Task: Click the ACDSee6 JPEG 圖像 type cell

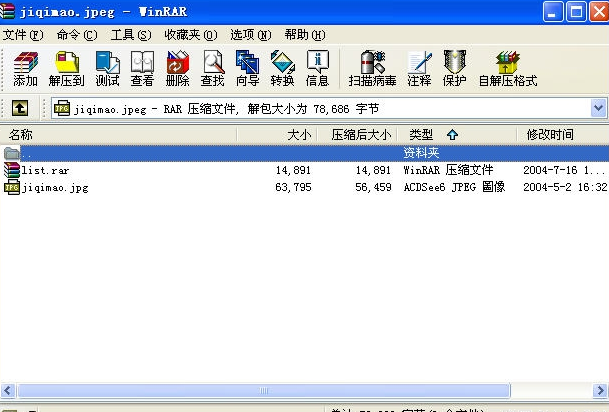Action: [x=454, y=187]
